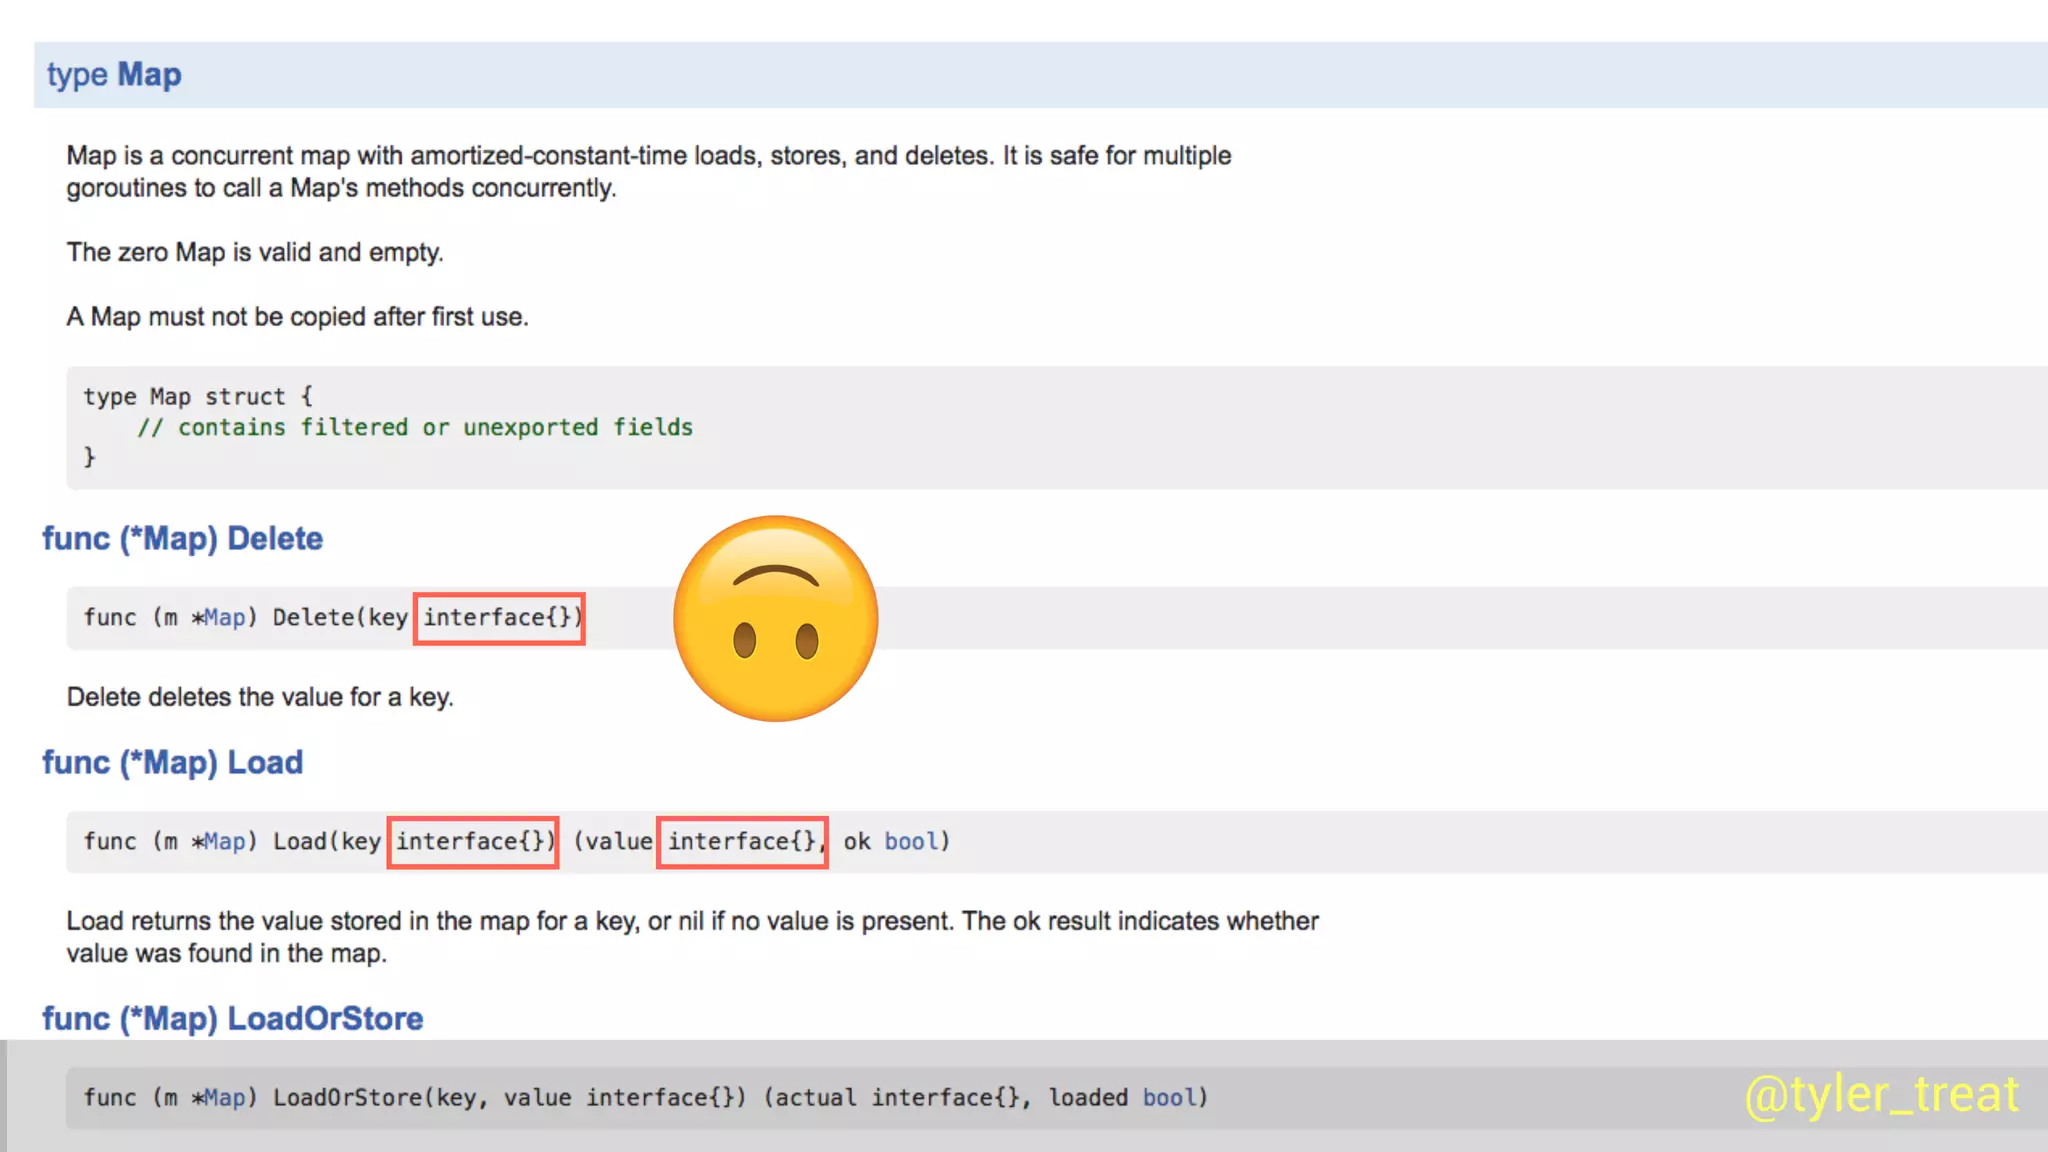Click the bool link in LoadOrStore signature
This screenshot has width=2048, height=1152.
tap(1169, 1098)
